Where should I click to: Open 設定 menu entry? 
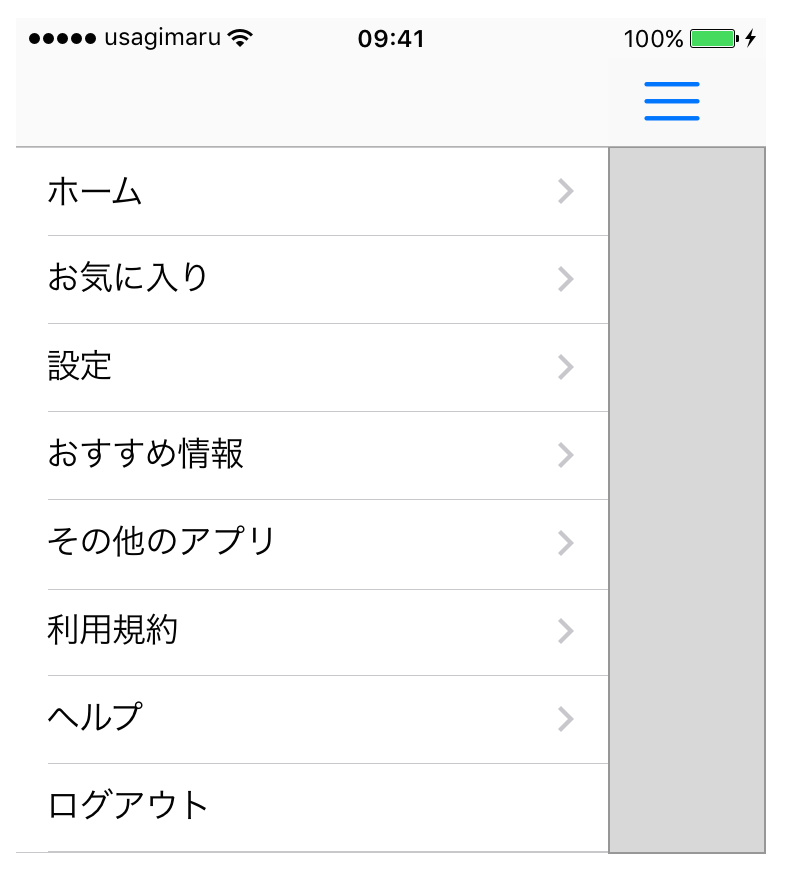tap(80, 366)
